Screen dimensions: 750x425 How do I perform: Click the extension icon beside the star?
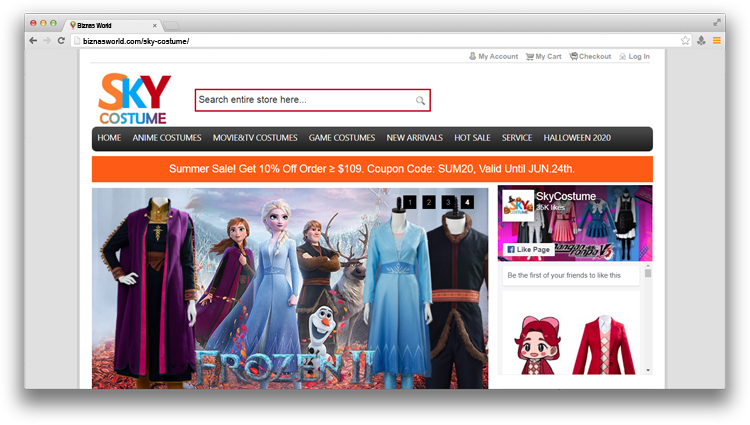coord(701,41)
